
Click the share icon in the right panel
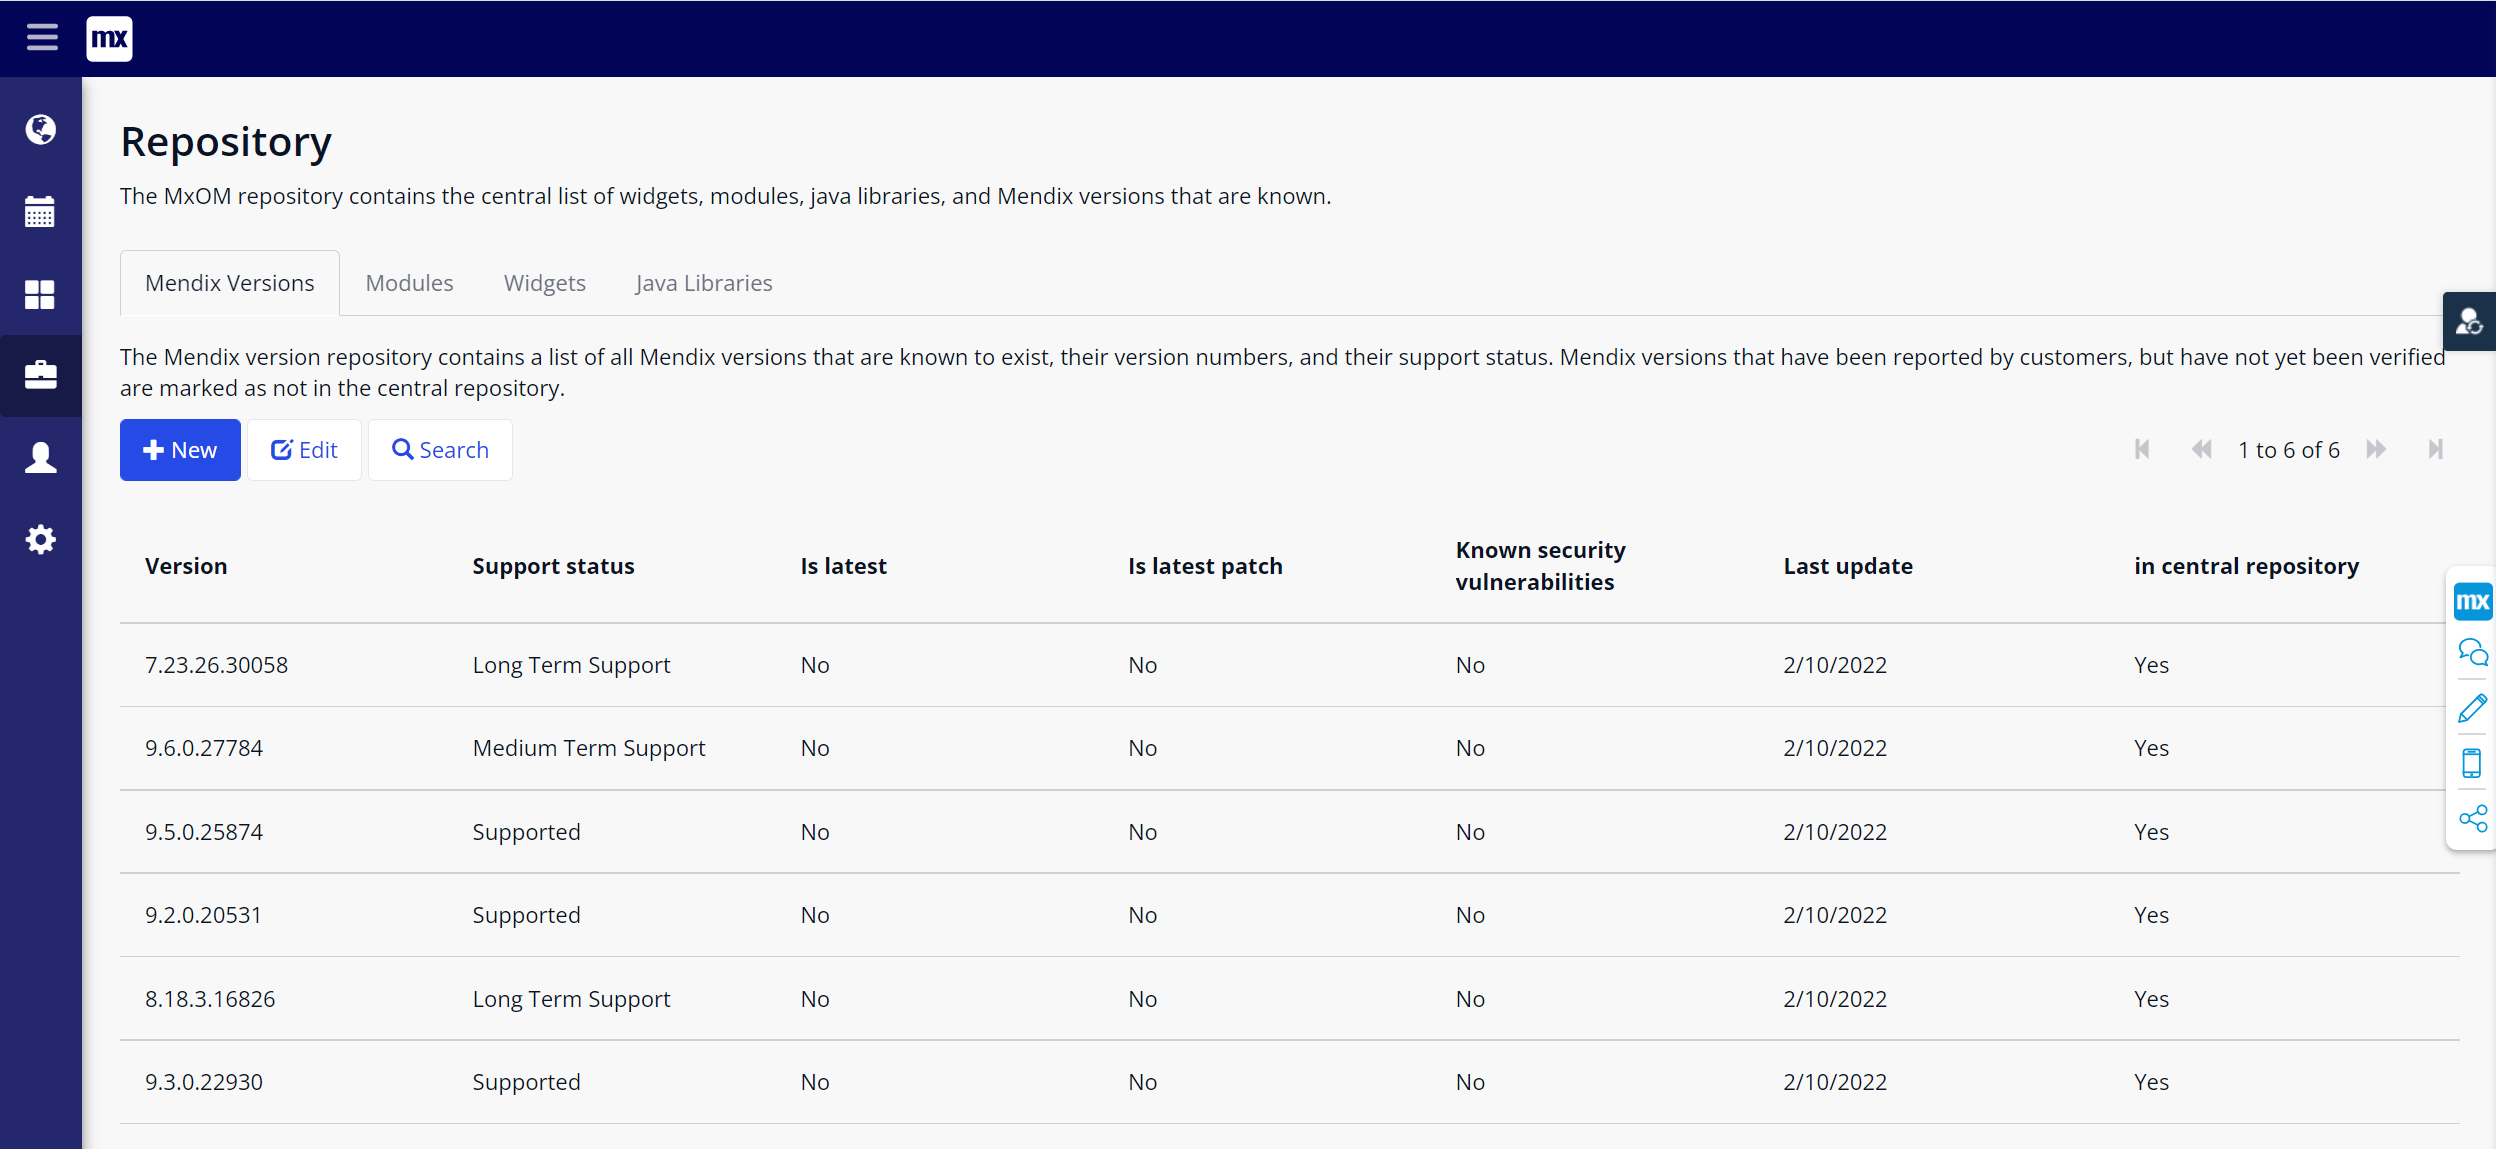(x=2472, y=819)
